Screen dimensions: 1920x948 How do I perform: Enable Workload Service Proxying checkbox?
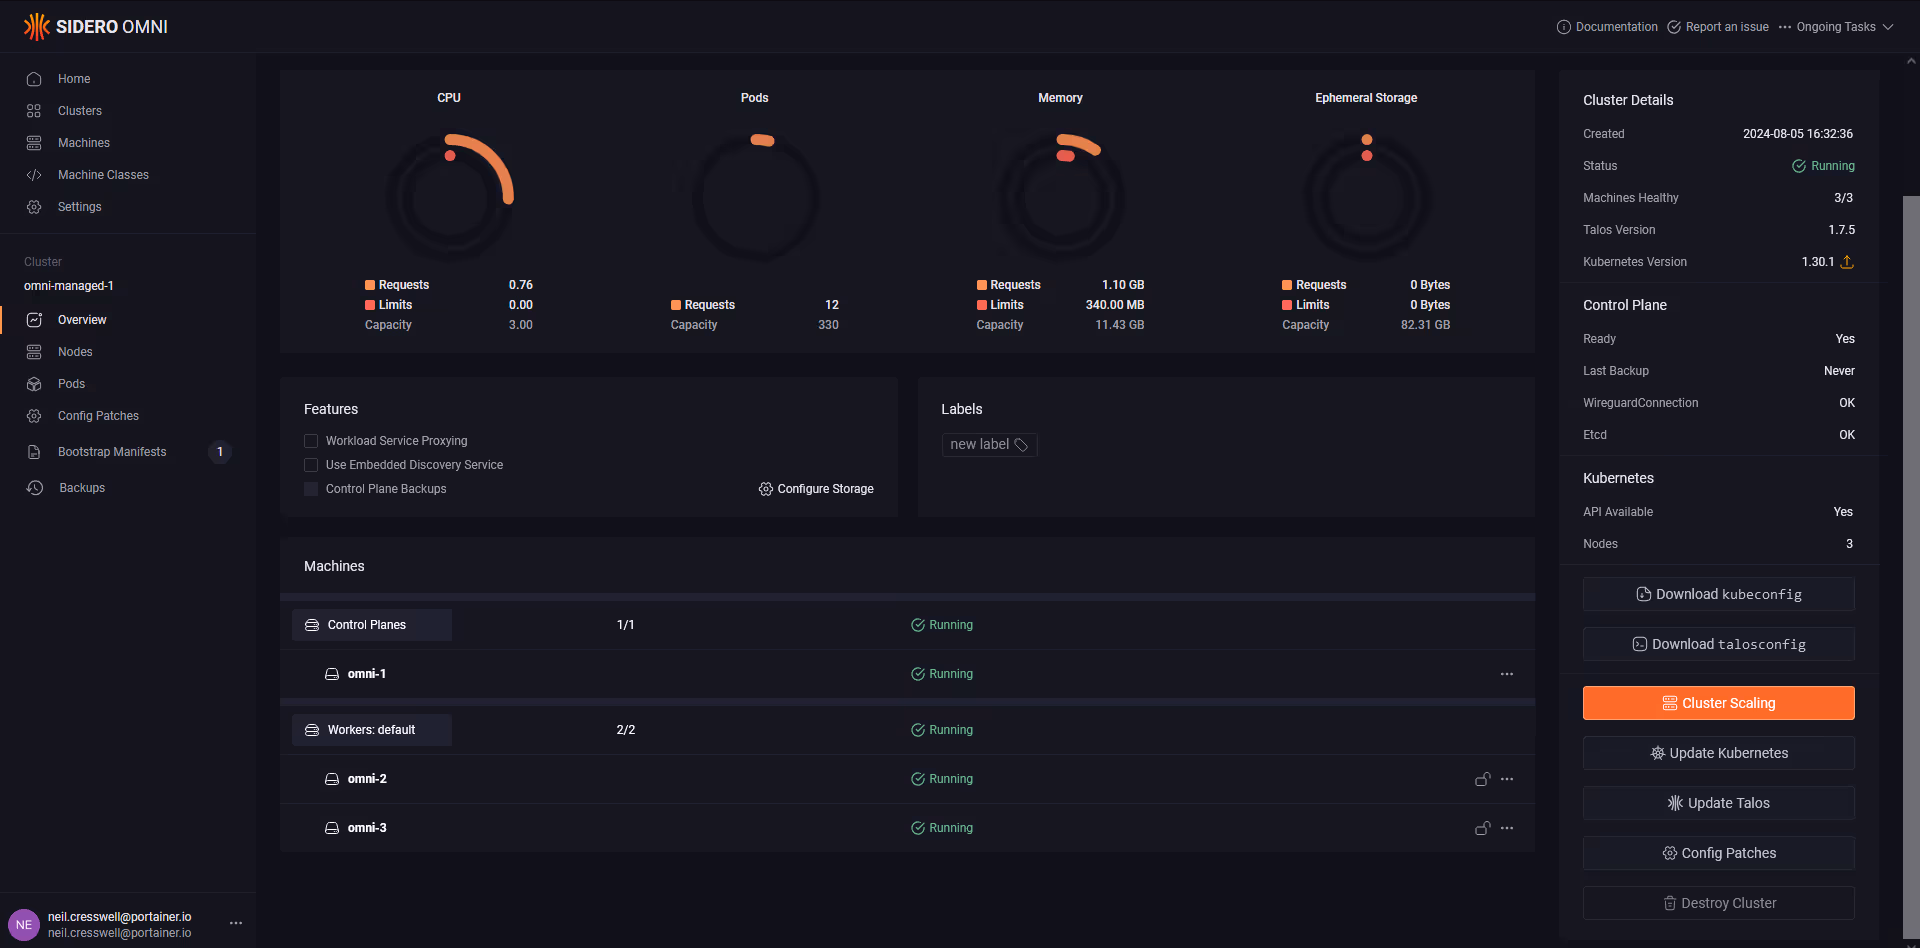point(311,441)
